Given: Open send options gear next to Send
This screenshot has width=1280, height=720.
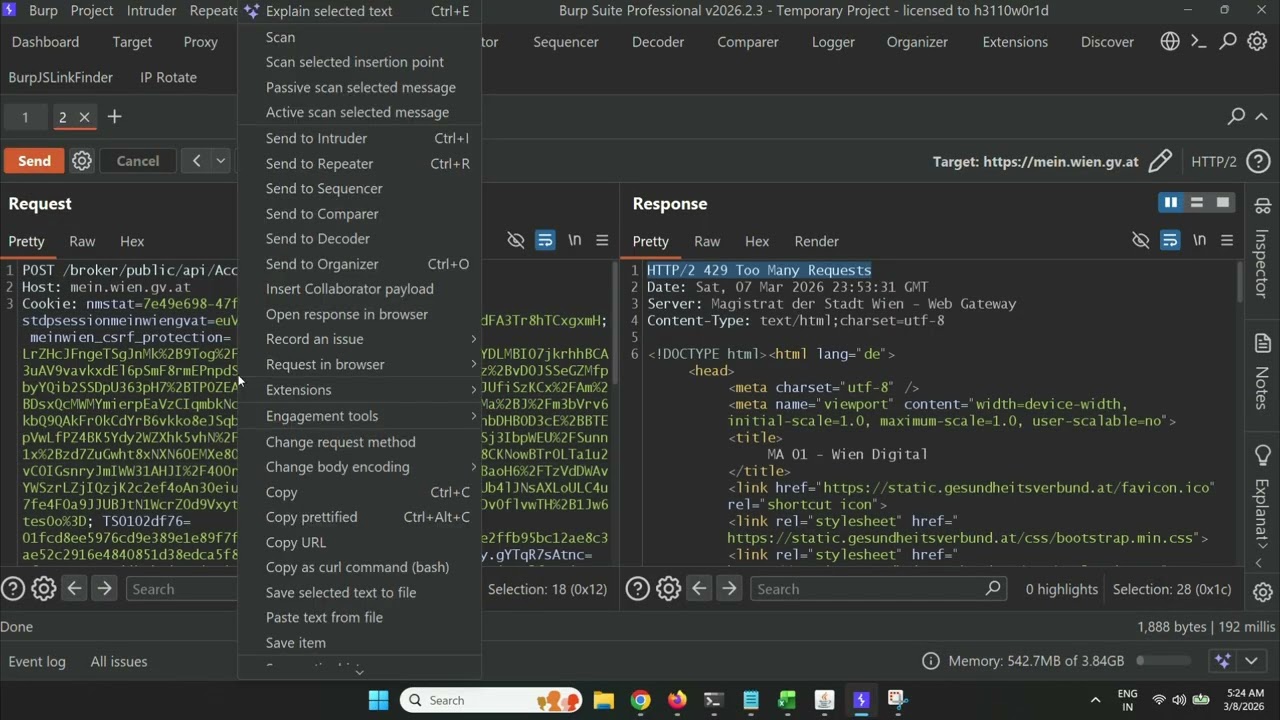Looking at the screenshot, I should pyautogui.click(x=82, y=161).
